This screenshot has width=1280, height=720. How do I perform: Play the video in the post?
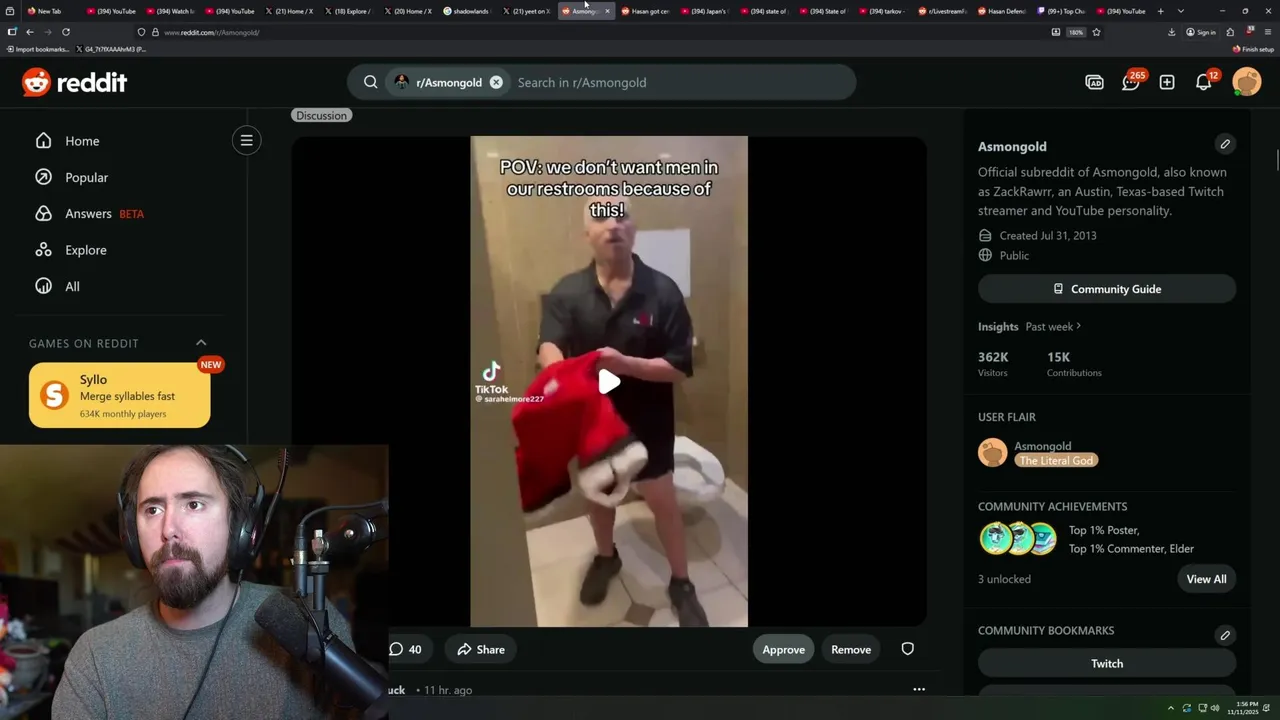(x=609, y=381)
